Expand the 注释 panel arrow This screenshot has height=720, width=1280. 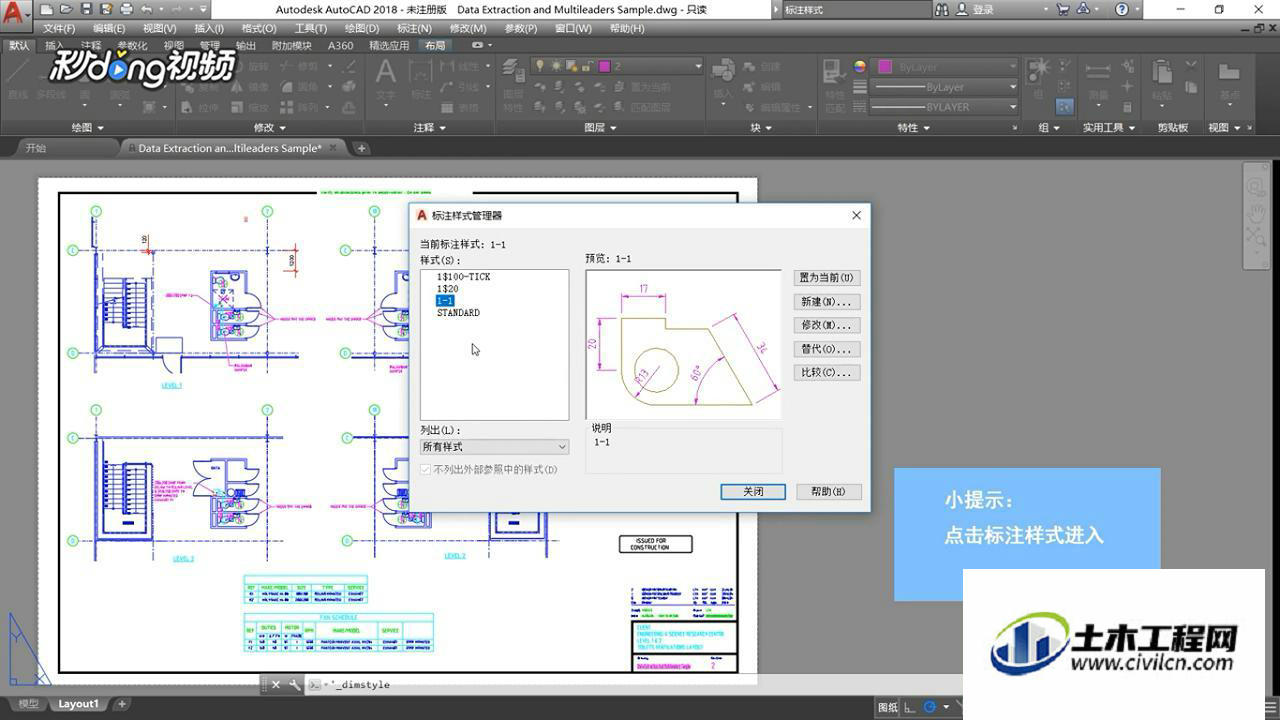(443, 128)
